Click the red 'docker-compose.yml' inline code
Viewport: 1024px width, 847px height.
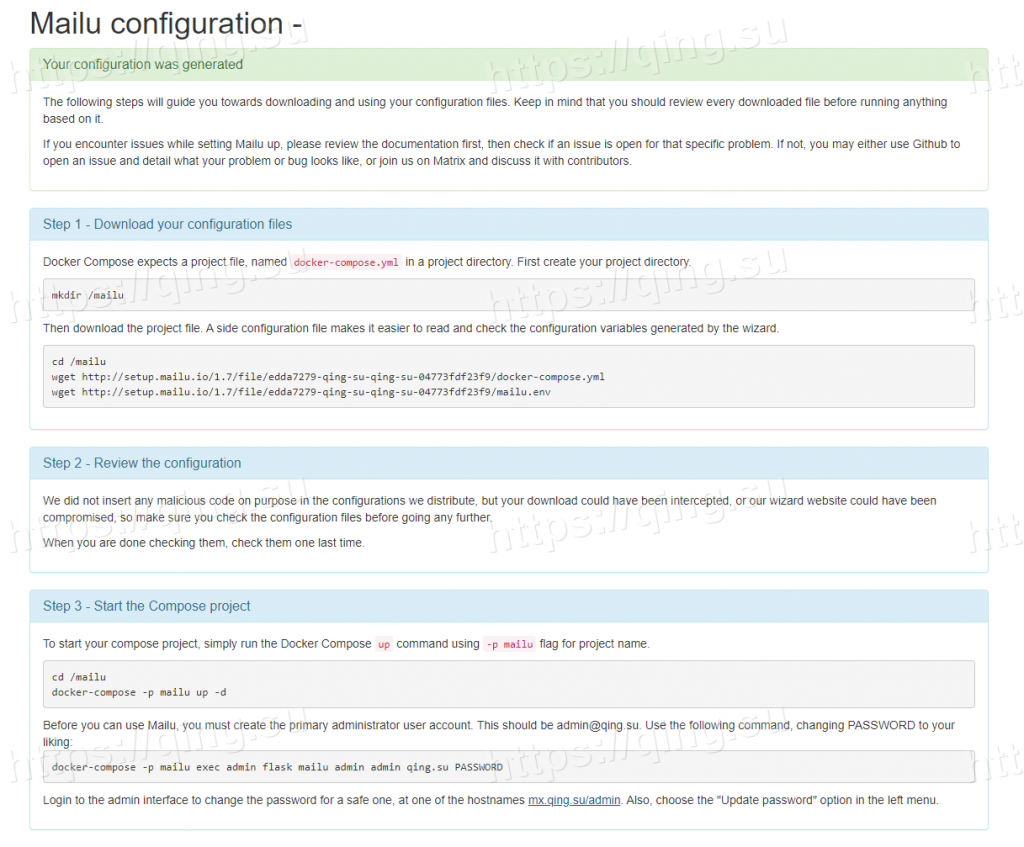click(x=346, y=263)
